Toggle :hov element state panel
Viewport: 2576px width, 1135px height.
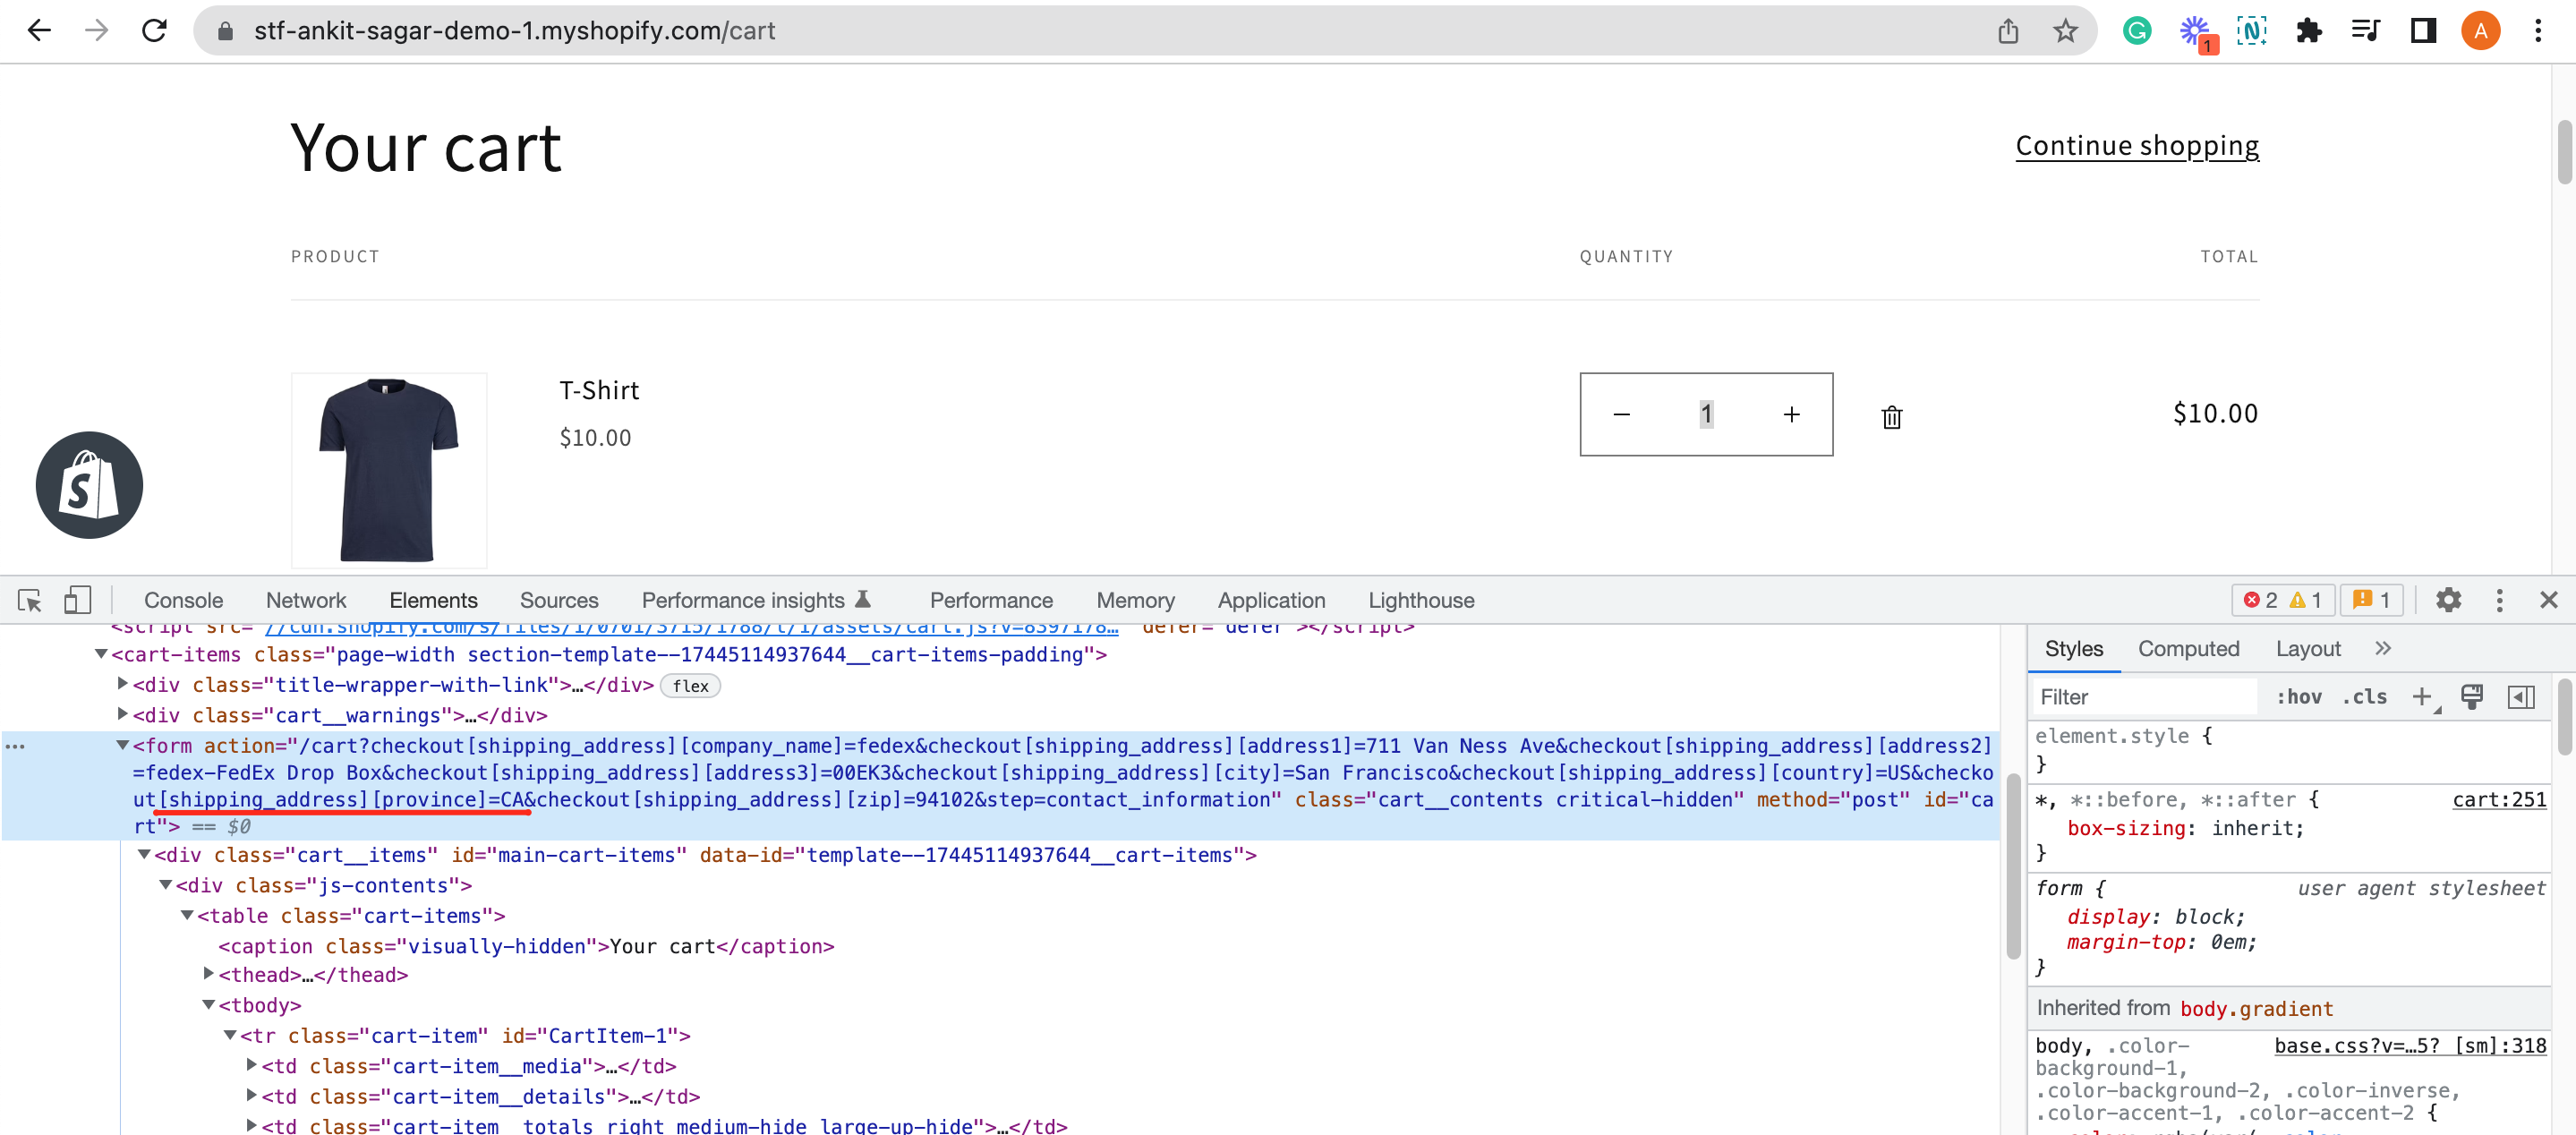(x=2298, y=697)
